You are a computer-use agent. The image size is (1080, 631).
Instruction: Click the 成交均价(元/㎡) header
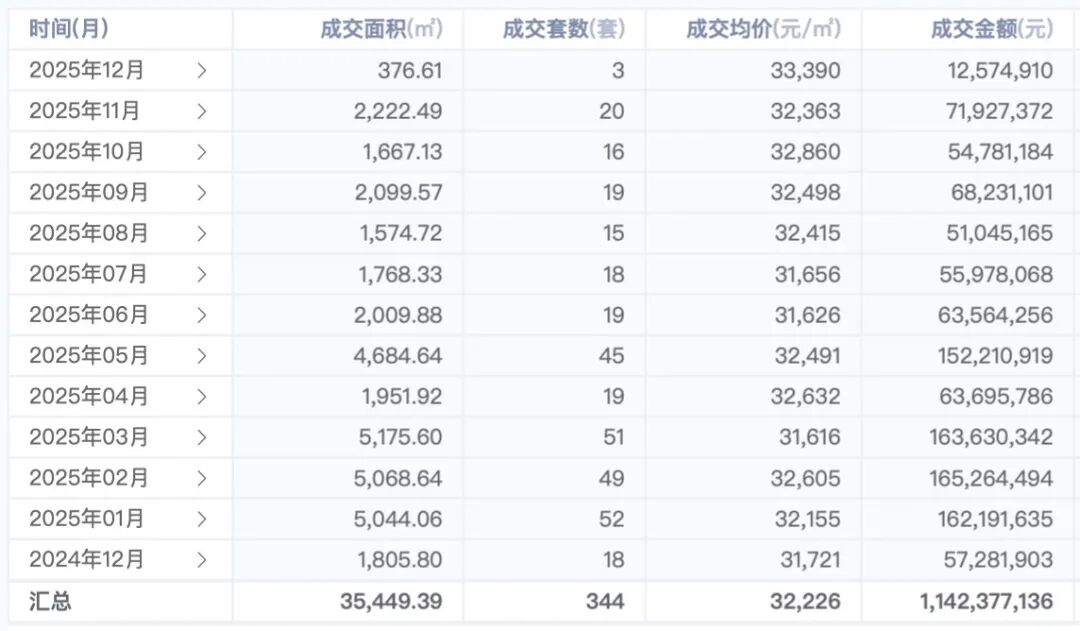pos(763,29)
